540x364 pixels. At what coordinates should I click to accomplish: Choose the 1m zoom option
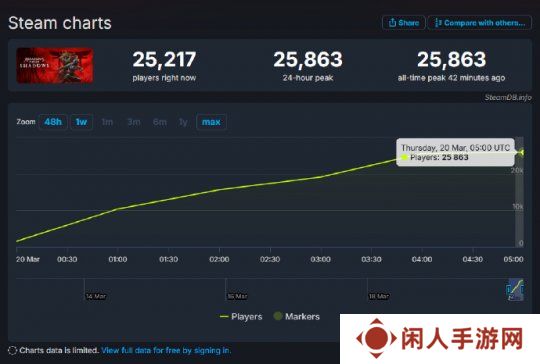coord(107,122)
